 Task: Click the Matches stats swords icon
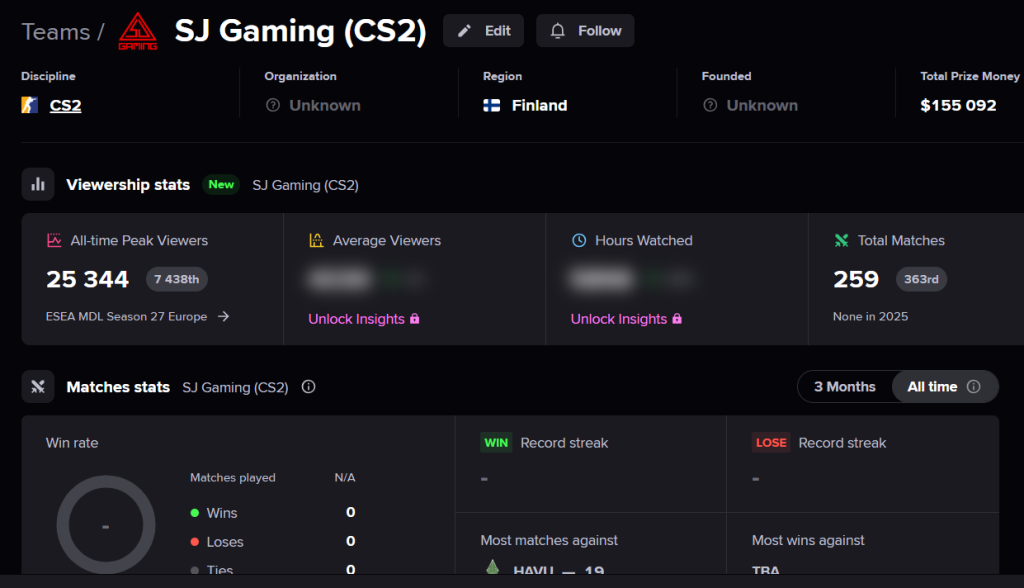[x=38, y=387]
